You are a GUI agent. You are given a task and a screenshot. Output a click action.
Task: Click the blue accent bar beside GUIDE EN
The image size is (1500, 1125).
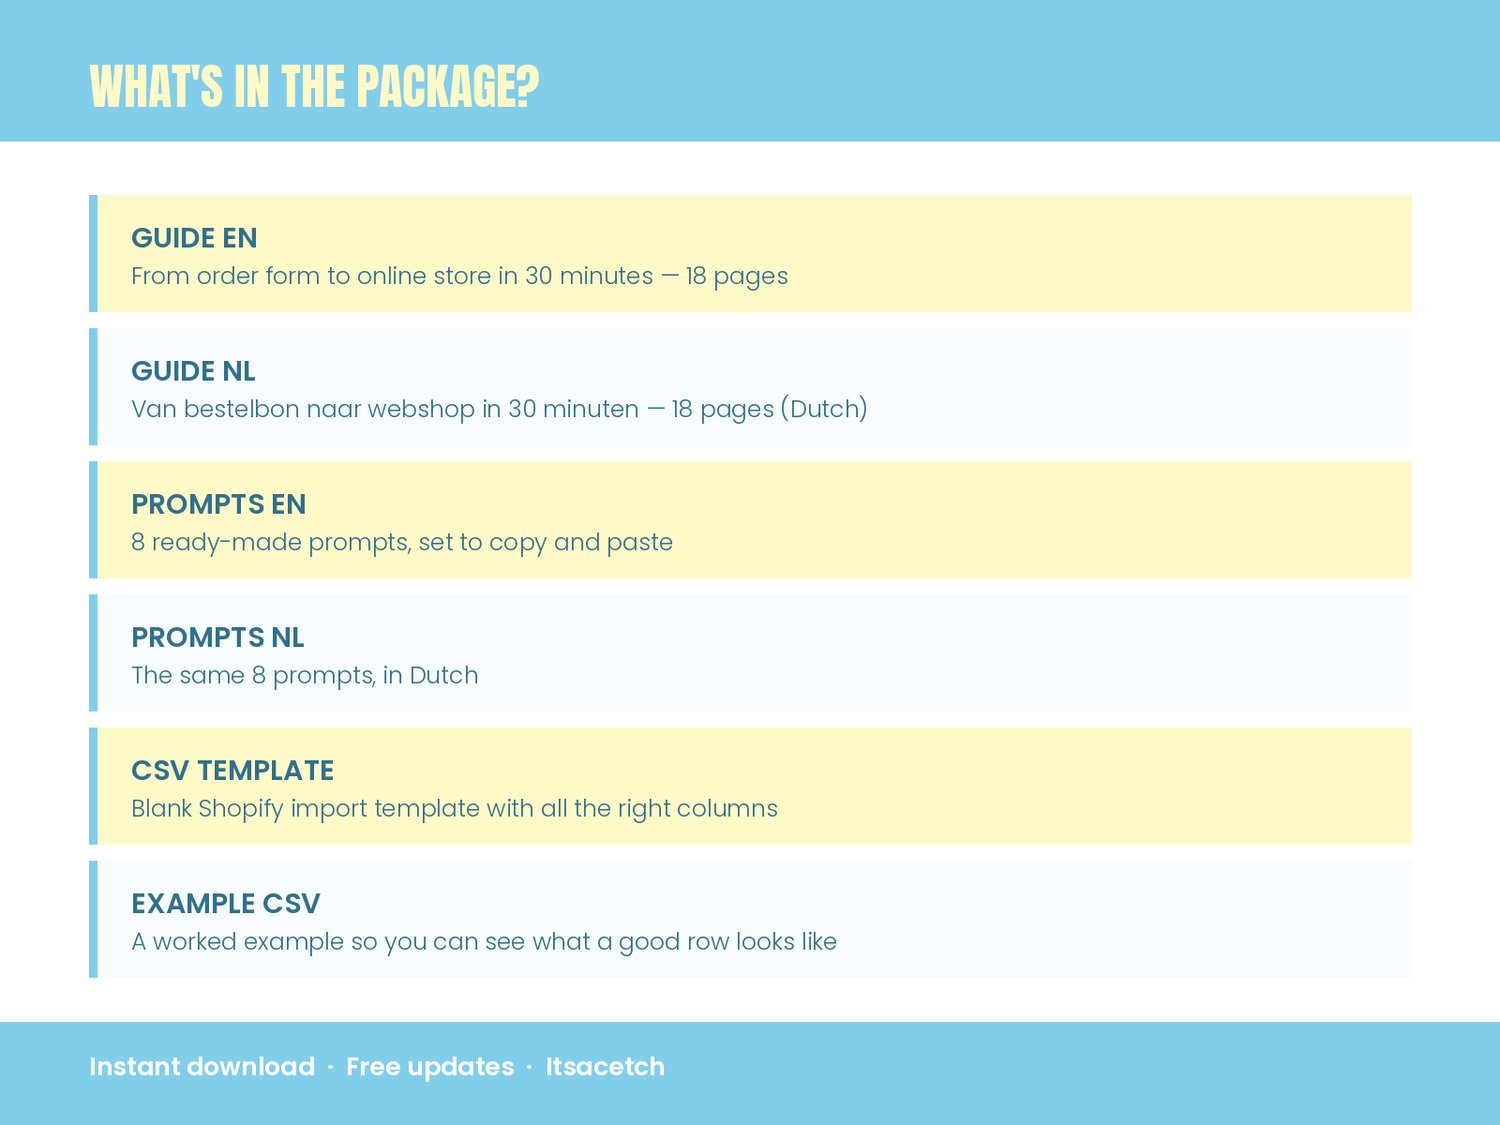[x=93, y=254]
